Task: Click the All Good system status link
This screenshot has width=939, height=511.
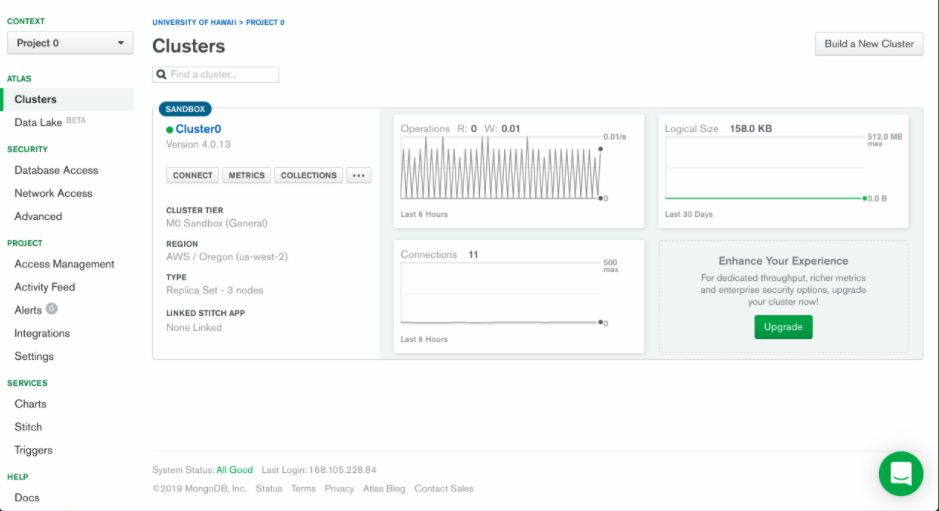Action: [x=234, y=470]
